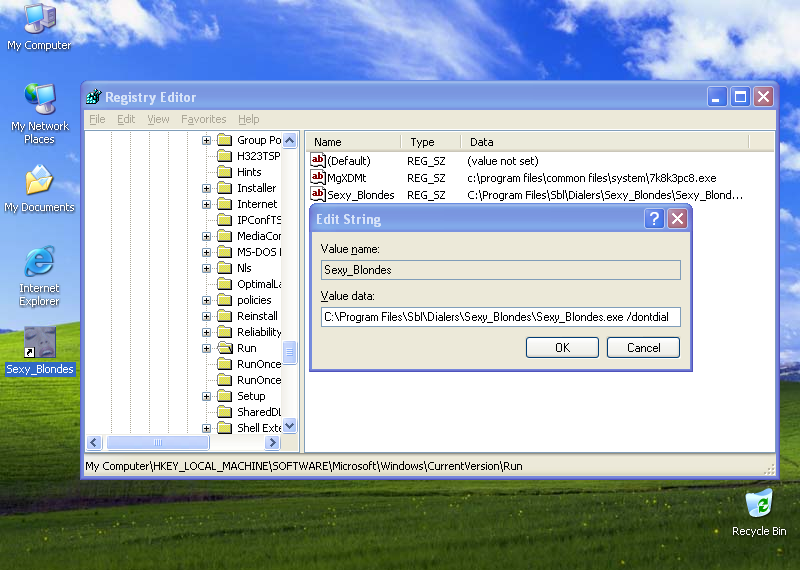Viewport: 800px width, 570px height.
Task: Expand the Internet tree node
Action: [x=206, y=204]
